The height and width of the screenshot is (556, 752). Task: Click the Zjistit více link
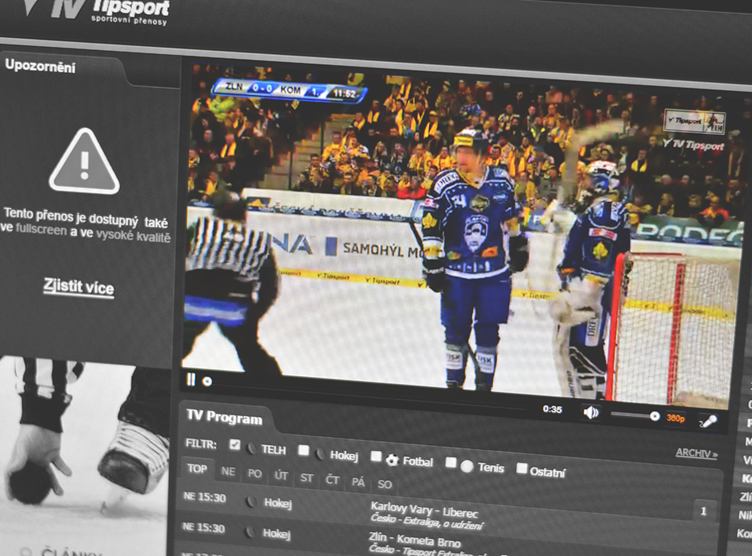click(79, 287)
